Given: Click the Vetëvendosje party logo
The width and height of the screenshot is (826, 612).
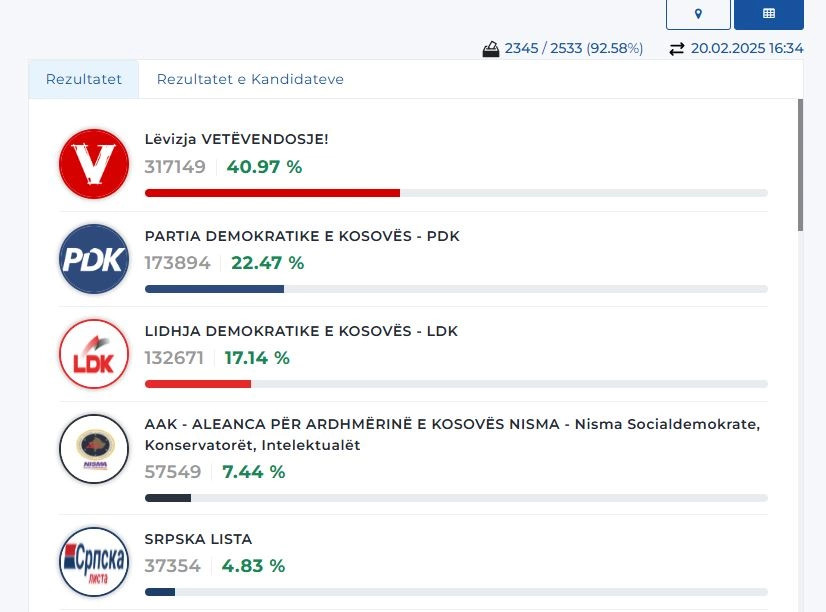Looking at the screenshot, I should point(94,164).
